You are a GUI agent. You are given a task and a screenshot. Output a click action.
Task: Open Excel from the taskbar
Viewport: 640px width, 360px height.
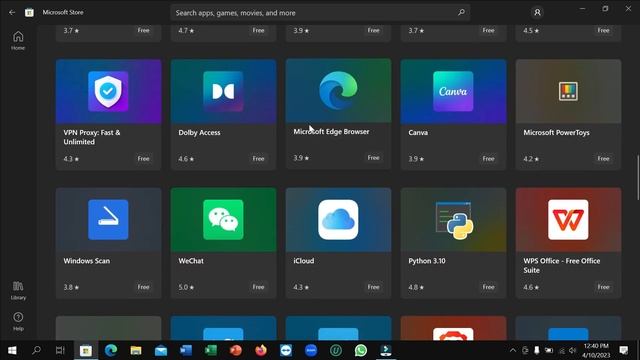[x=211, y=350]
